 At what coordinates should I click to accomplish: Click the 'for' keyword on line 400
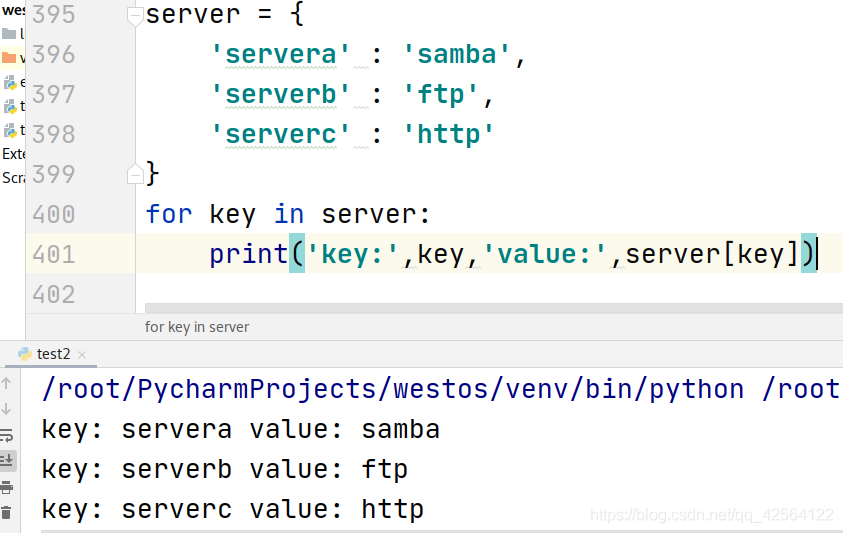click(168, 215)
